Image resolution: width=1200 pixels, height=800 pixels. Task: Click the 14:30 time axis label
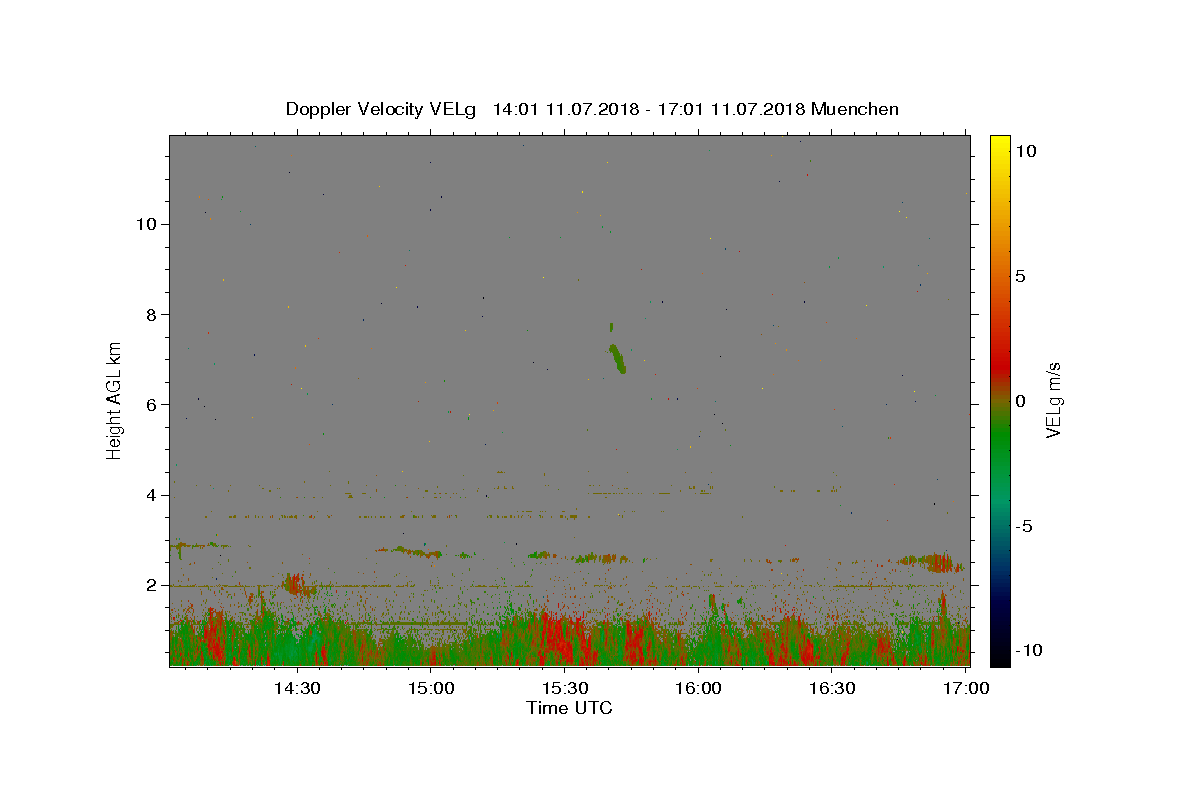coord(297,688)
